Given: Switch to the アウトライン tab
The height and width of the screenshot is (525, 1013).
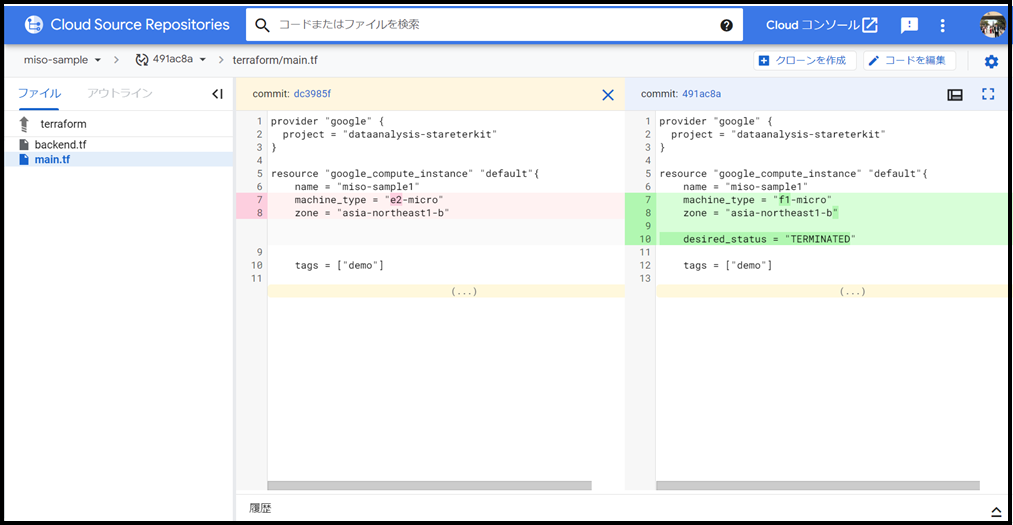Looking at the screenshot, I should tap(120, 93).
